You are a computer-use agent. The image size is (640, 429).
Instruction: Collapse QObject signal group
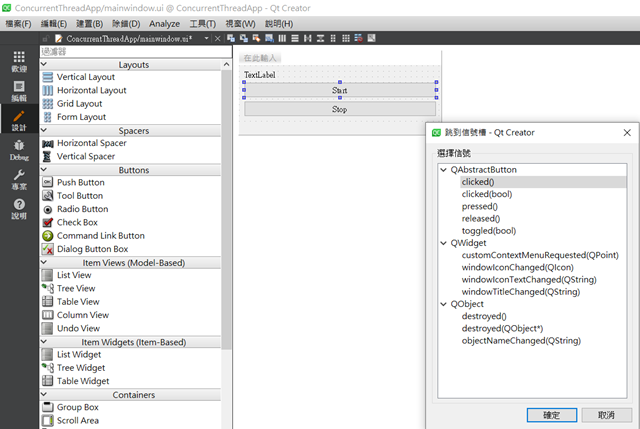[x=444, y=305]
